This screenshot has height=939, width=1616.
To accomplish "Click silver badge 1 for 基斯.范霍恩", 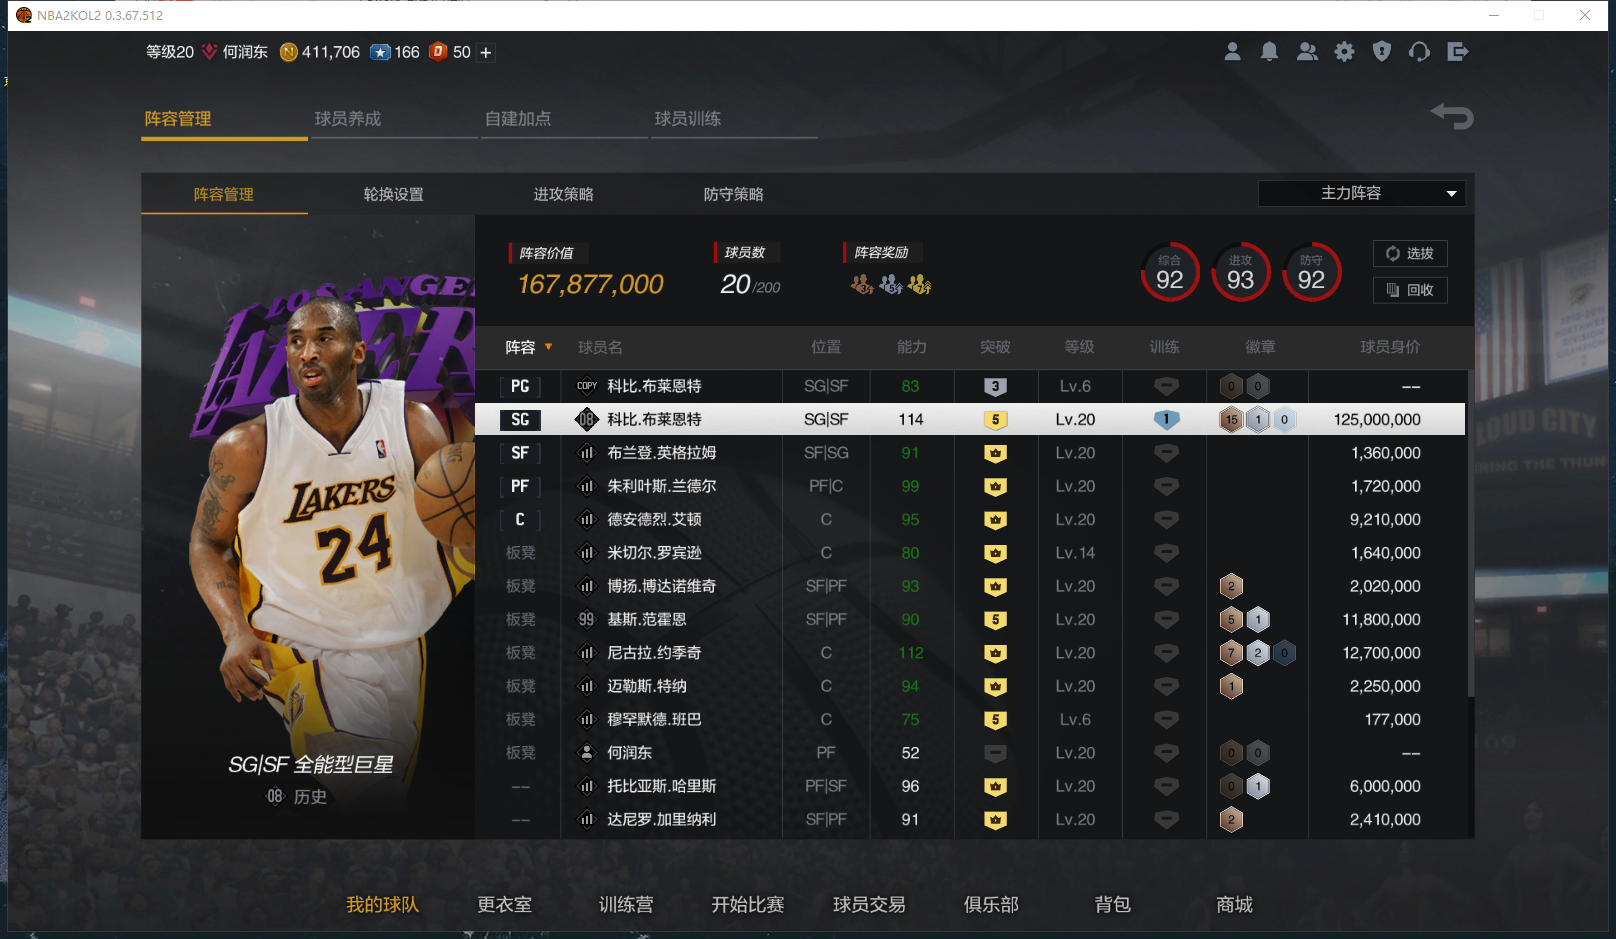I will click(1258, 620).
